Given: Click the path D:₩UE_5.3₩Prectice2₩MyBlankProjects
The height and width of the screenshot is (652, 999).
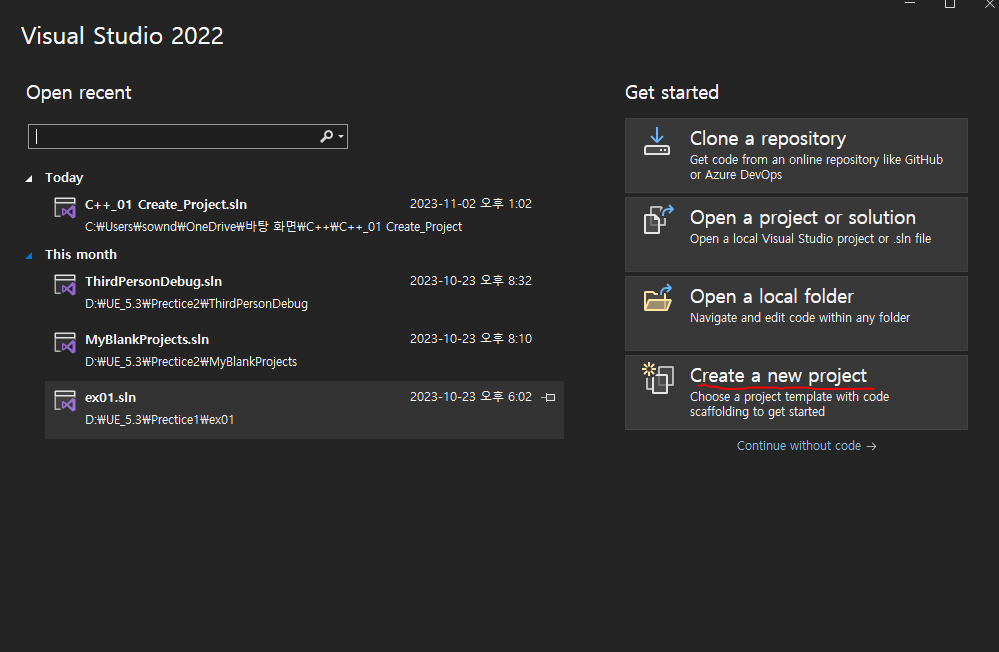Looking at the screenshot, I should (191, 362).
